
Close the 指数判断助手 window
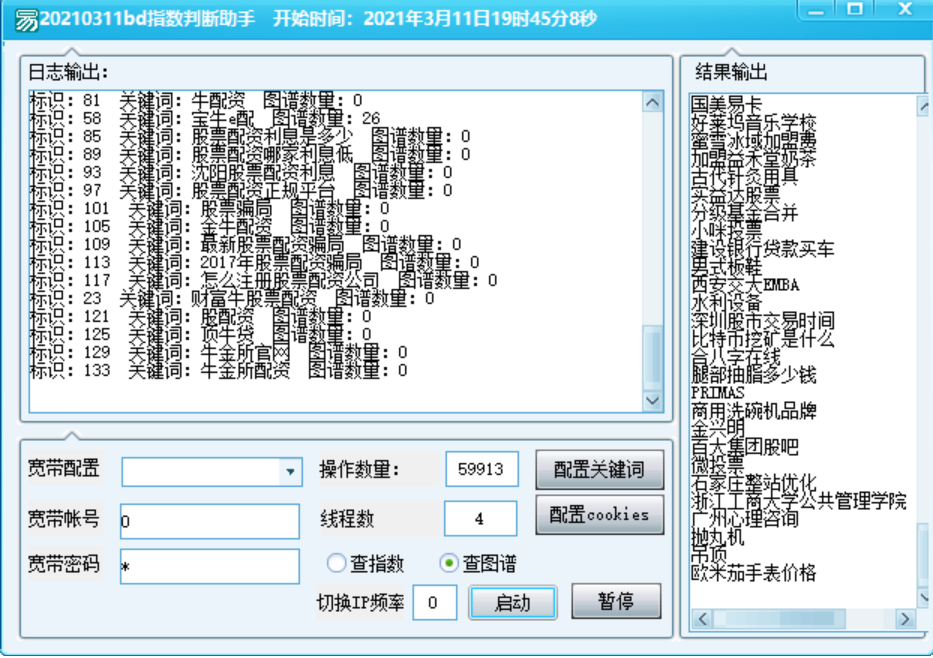tap(904, 10)
